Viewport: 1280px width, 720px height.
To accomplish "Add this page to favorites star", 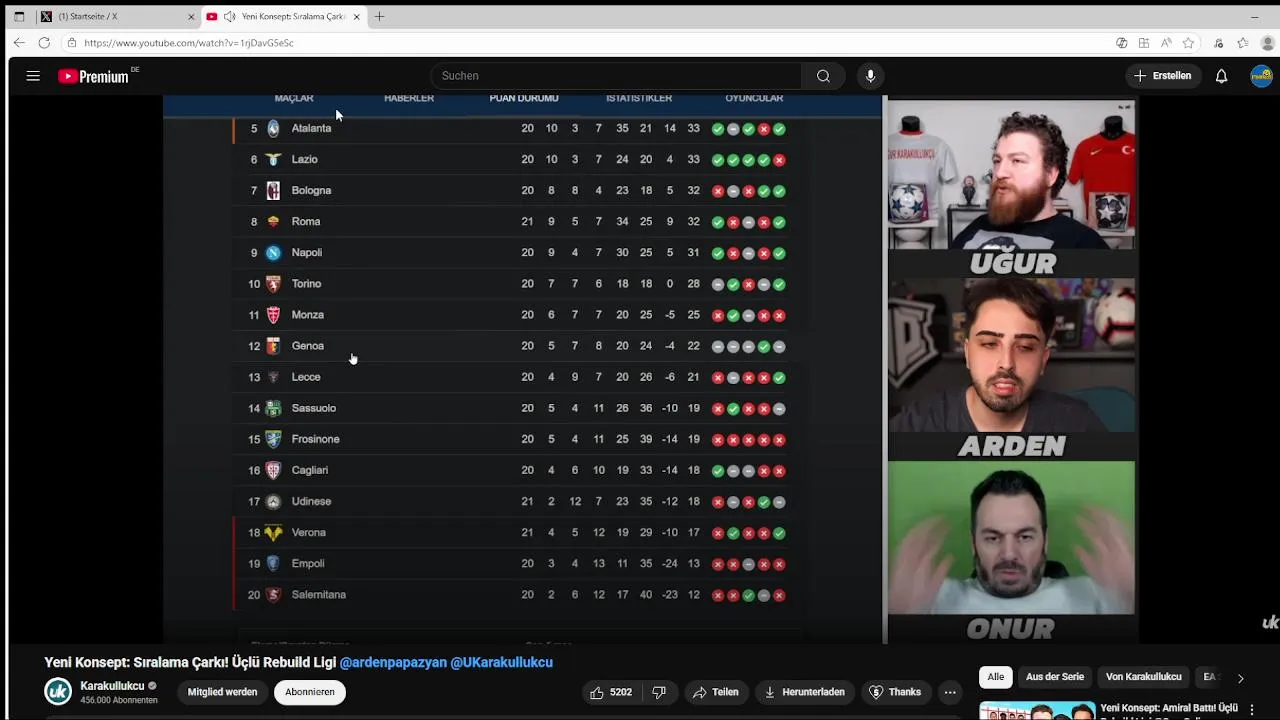I will tap(1188, 43).
